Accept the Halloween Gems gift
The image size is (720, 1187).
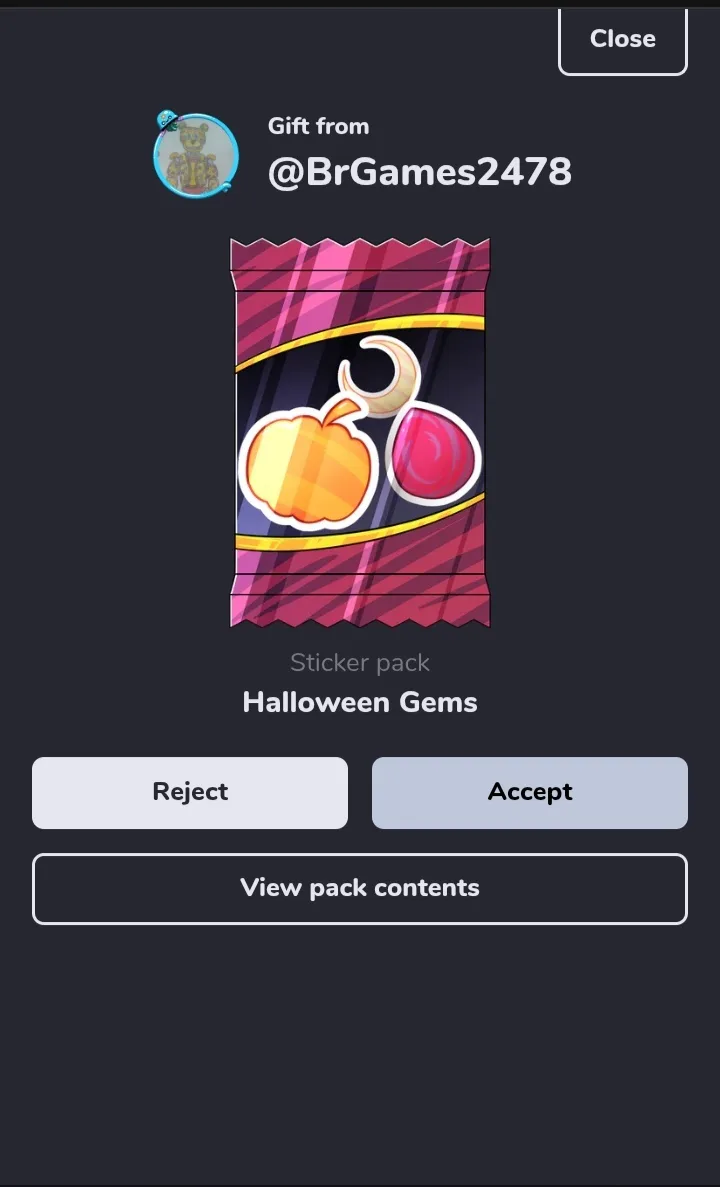pyautogui.click(x=530, y=793)
